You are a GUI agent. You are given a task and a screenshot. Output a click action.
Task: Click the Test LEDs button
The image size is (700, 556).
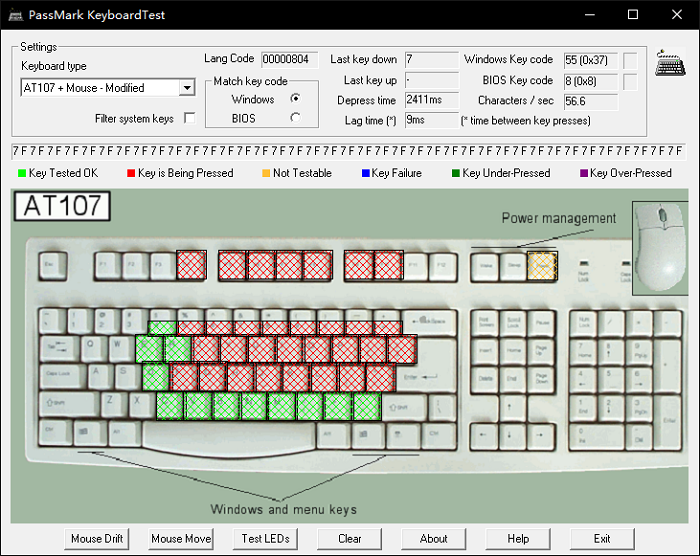[265, 539]
